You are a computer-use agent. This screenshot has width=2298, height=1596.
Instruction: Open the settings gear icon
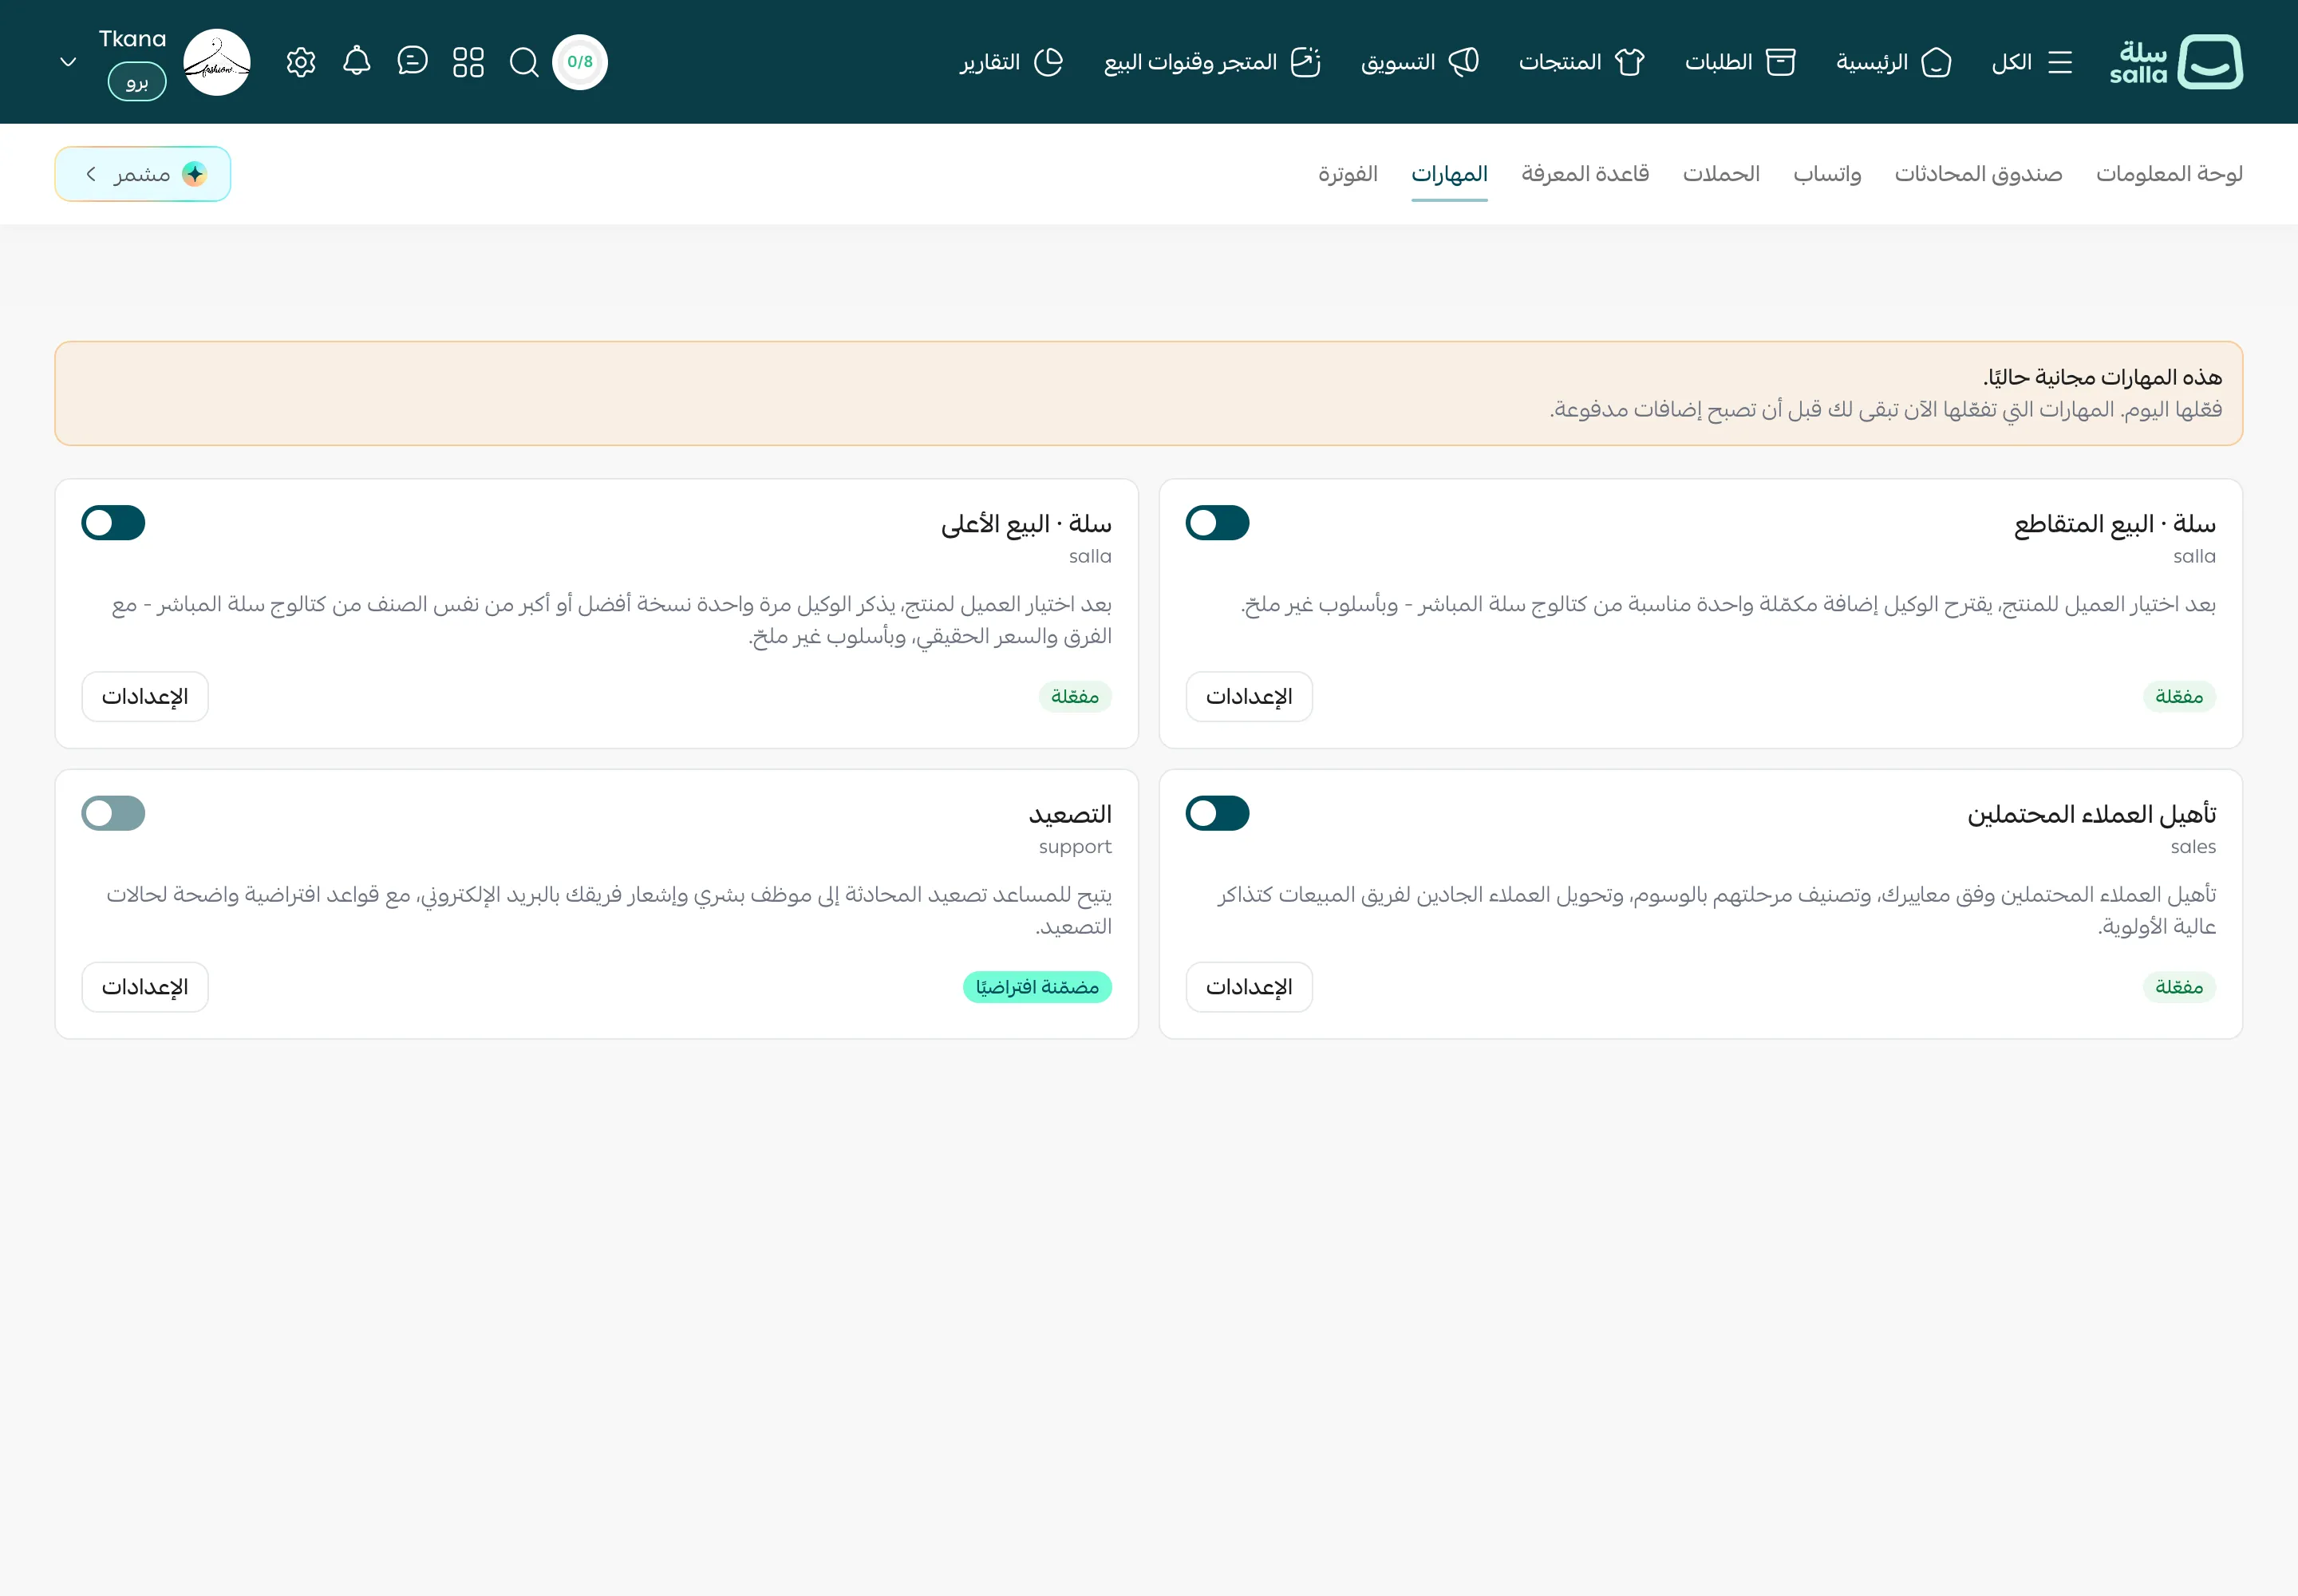pyautogui.click(x=300, y=62)
